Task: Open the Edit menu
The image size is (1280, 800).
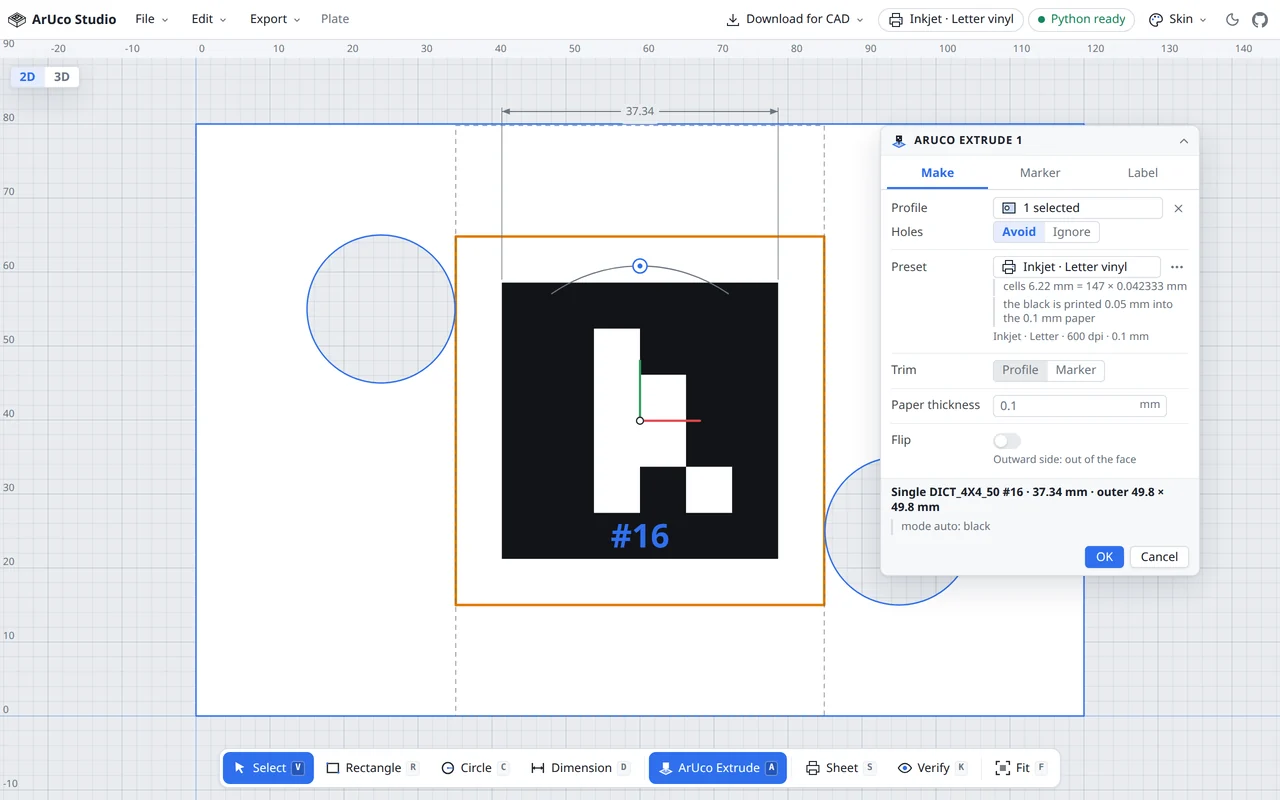Action: 209,19
